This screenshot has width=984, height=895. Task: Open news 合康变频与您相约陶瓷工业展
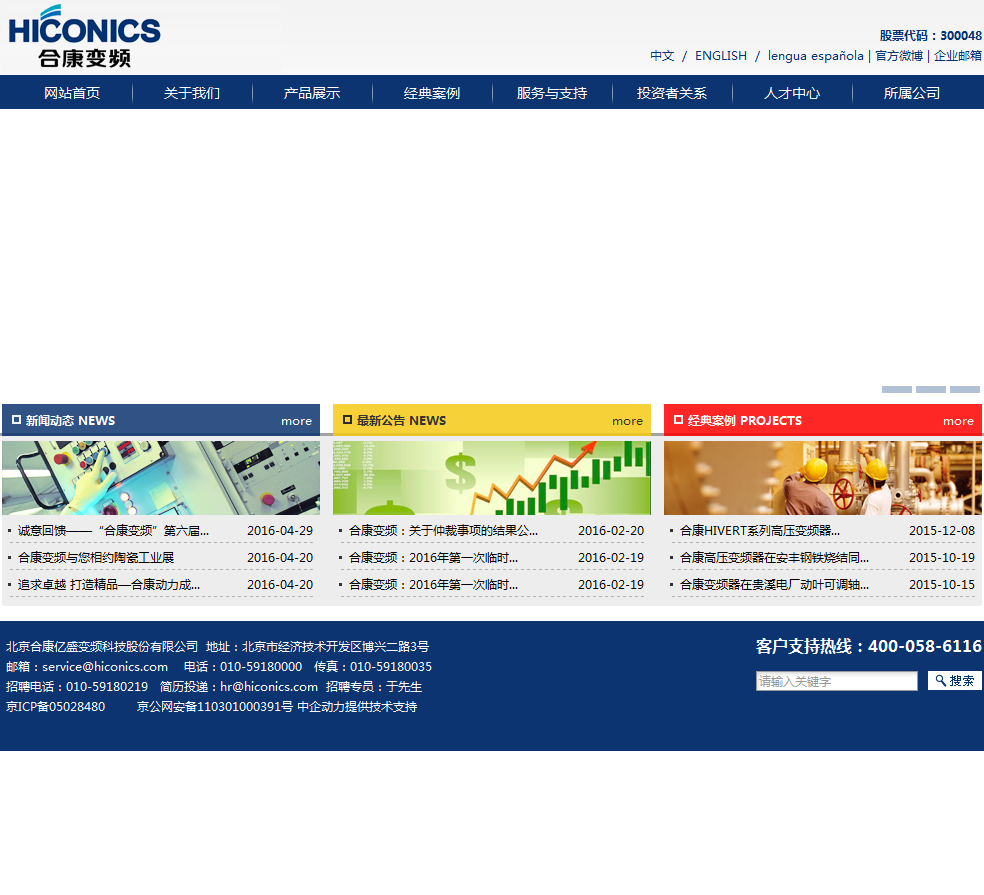click(x=96, y=558)
